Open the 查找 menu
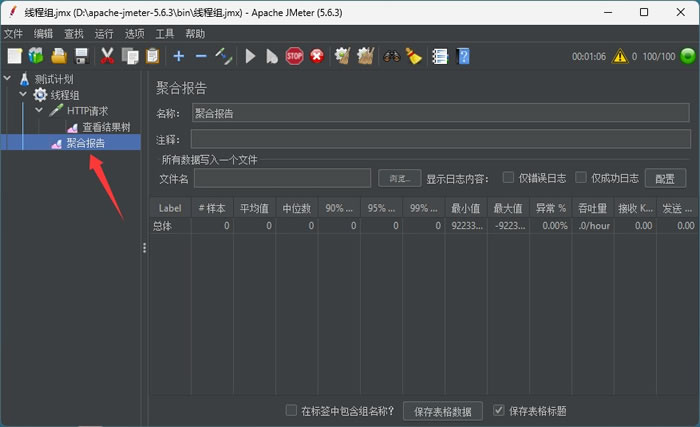Screen dimensions: 700x427 pos(74,34)
